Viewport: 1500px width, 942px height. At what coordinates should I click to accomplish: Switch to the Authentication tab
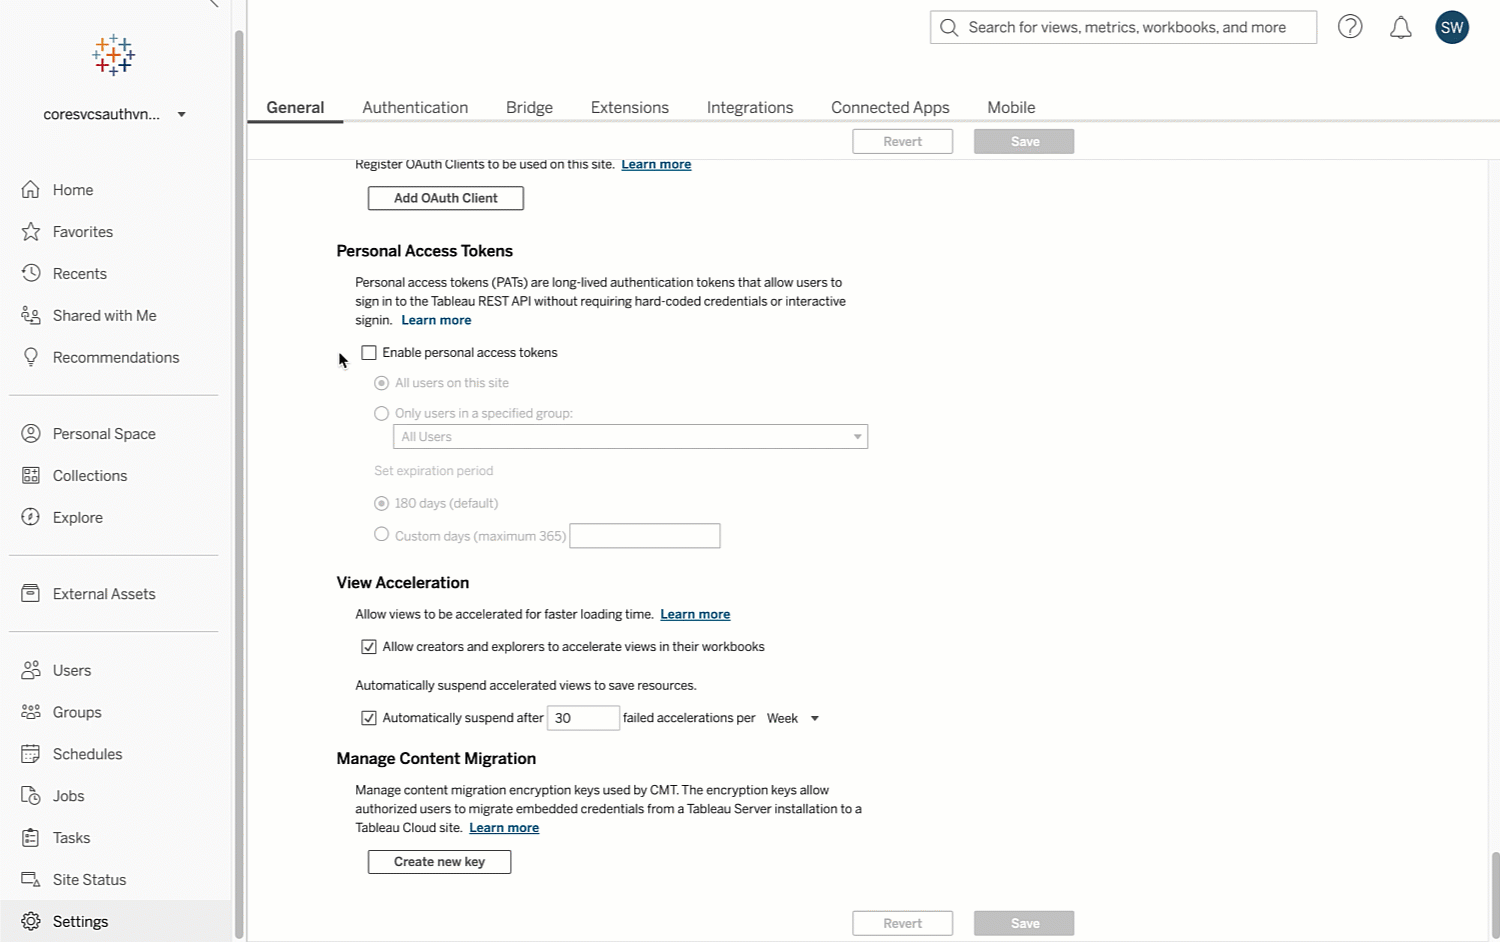tap(415, 107)
